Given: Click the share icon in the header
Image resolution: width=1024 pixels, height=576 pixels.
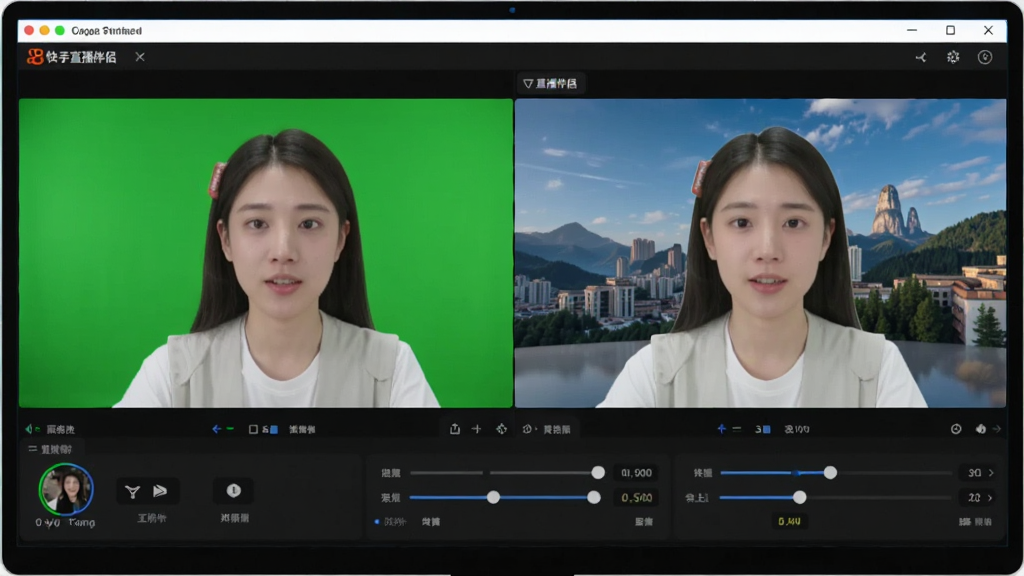Looking at the screenshot, I should [921, 57].
